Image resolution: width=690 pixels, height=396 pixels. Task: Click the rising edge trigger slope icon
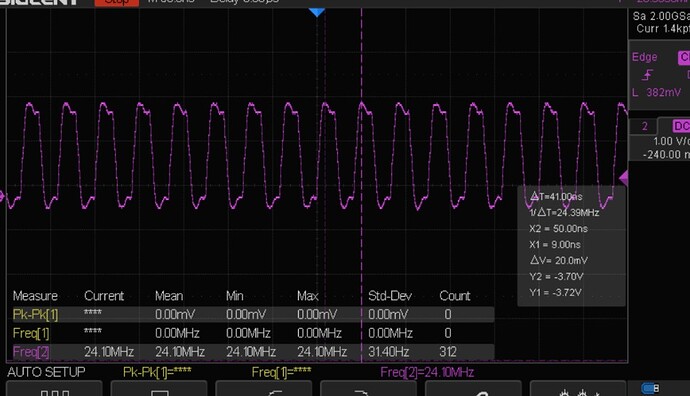(647, 75)
